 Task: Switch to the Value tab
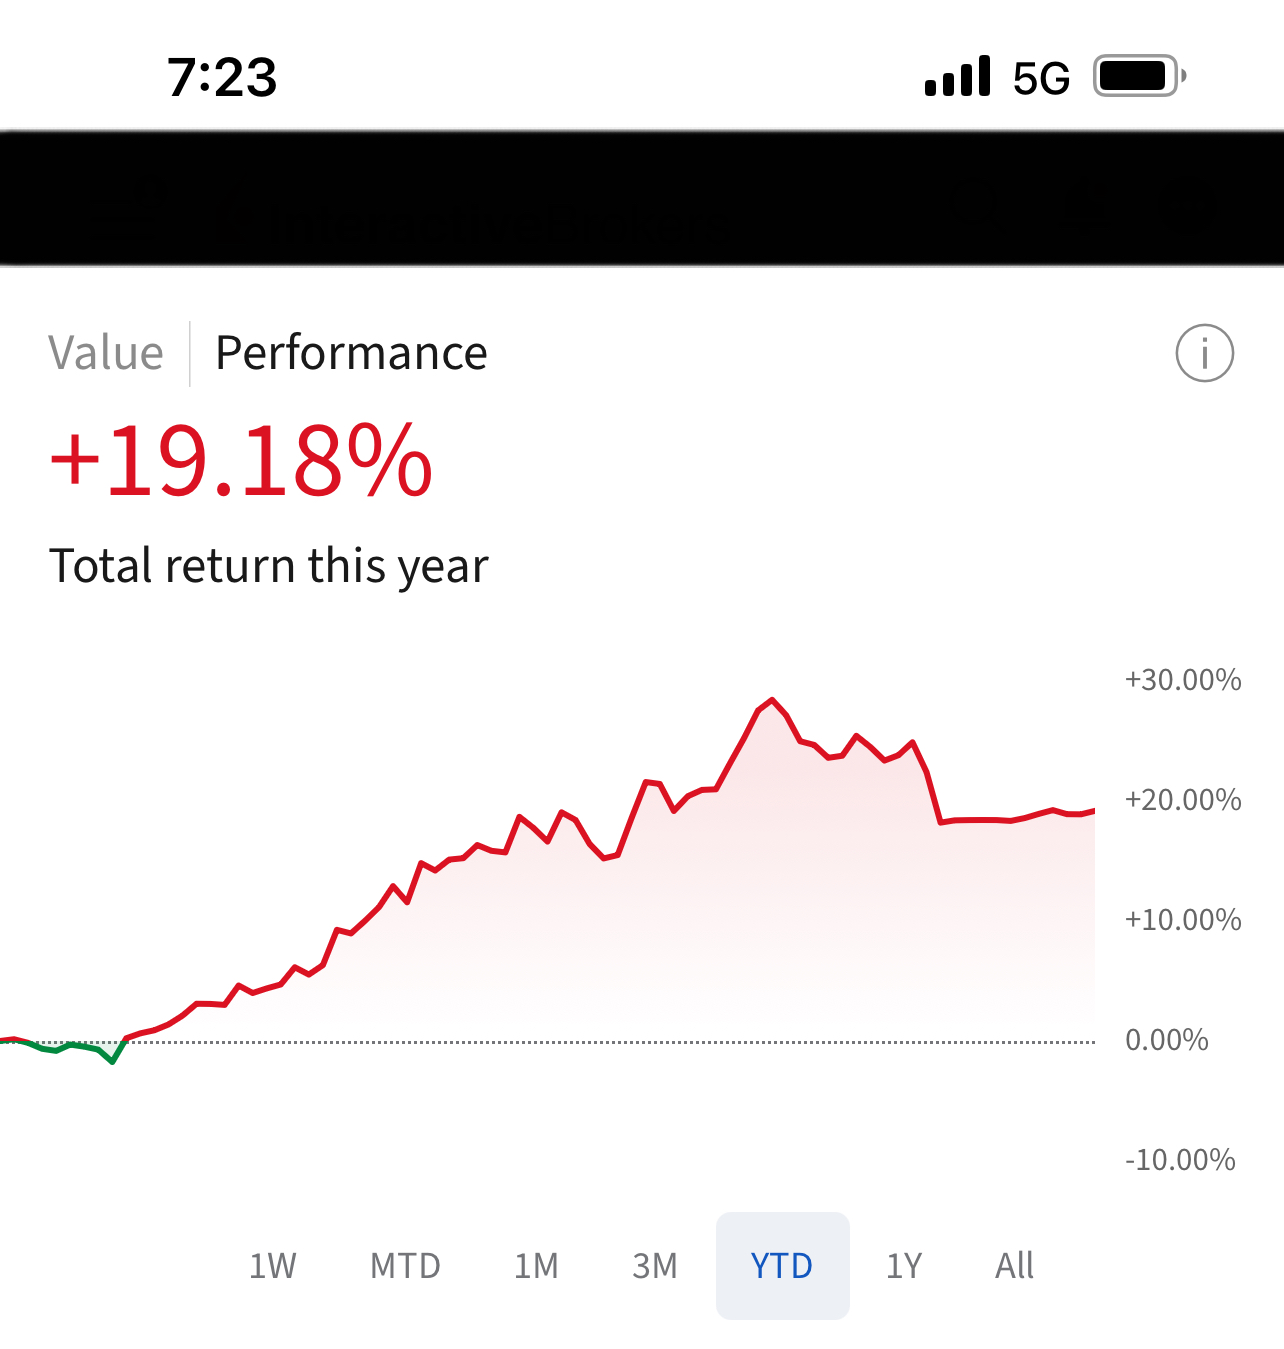(106, 353)
